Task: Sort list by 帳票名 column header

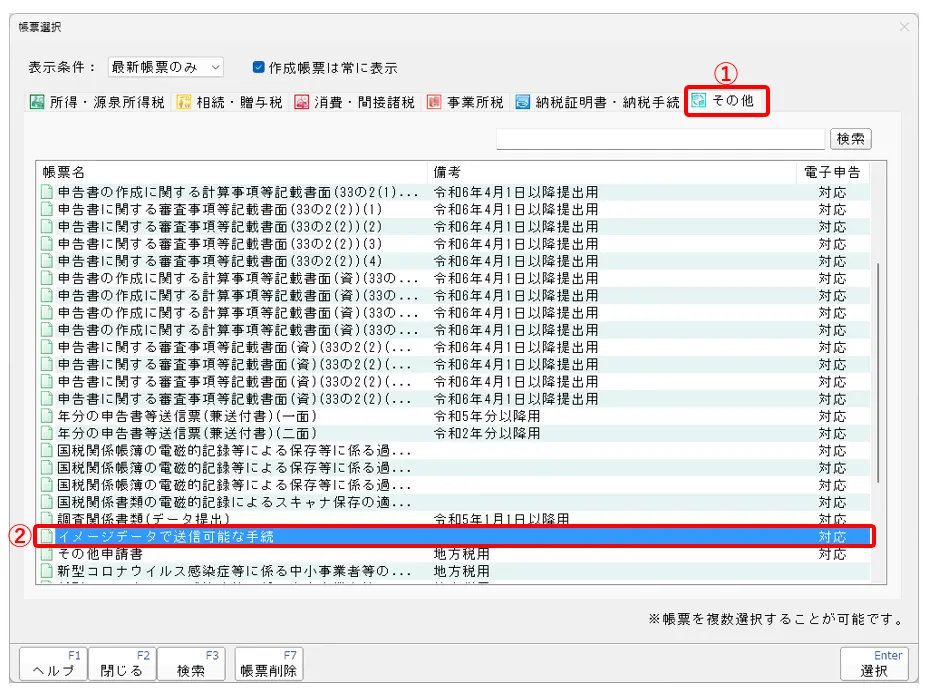Action: click(x=230, y=173)
